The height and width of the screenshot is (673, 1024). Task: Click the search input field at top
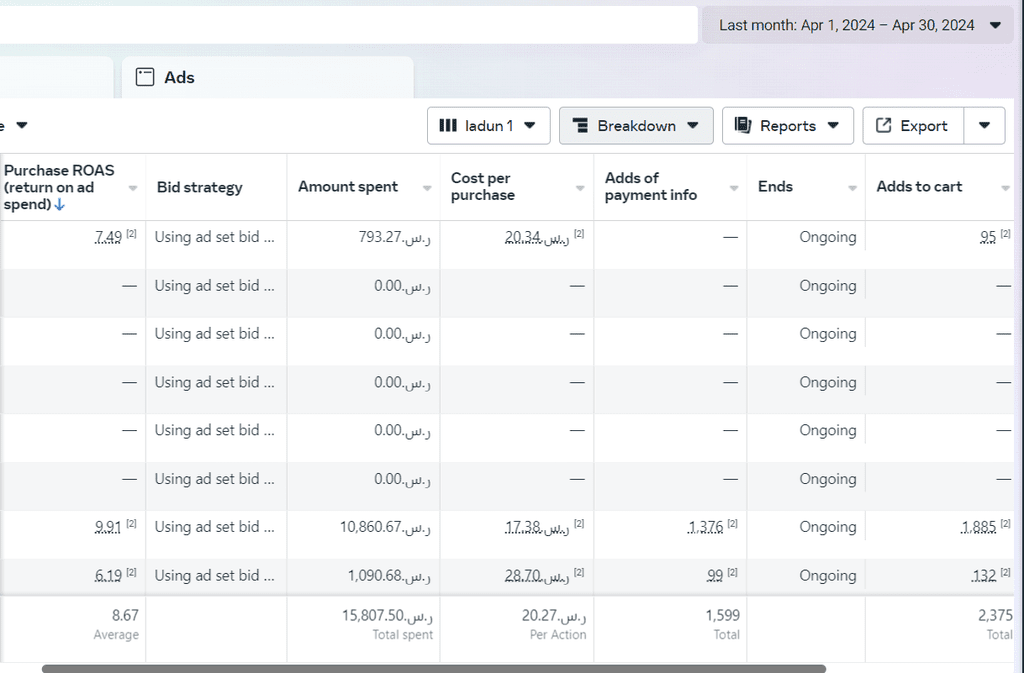(348, 25)
